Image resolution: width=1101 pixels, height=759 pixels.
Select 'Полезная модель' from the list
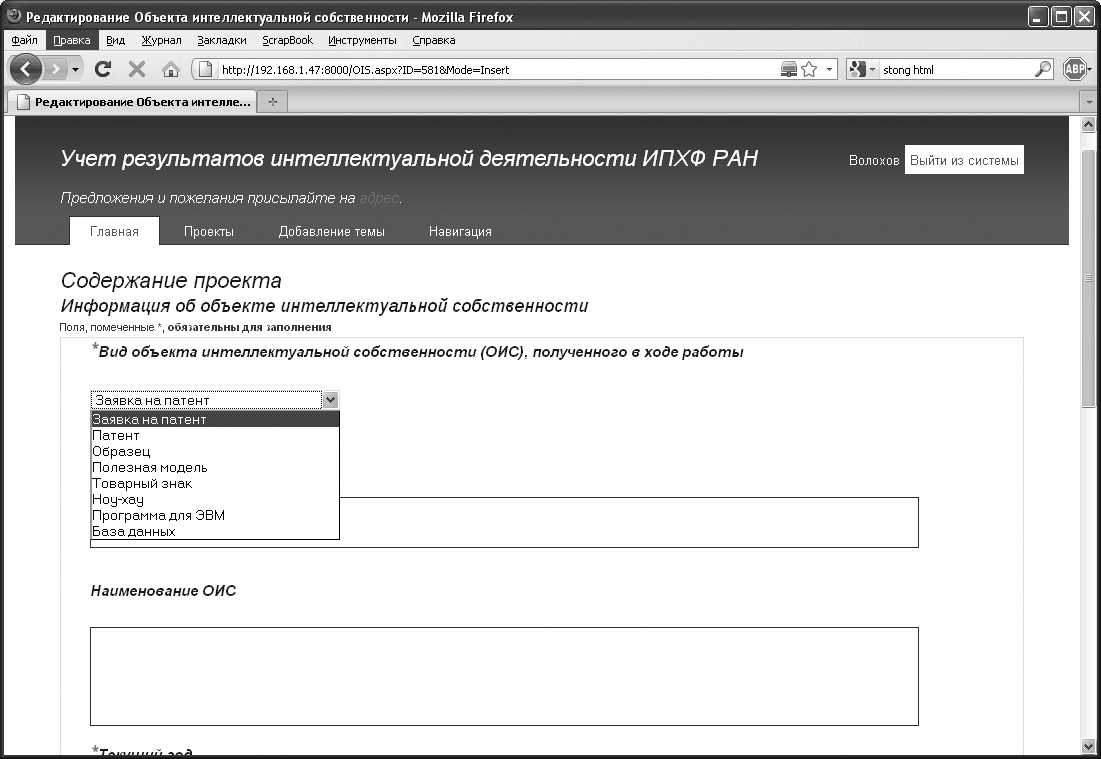click(150, 467)
